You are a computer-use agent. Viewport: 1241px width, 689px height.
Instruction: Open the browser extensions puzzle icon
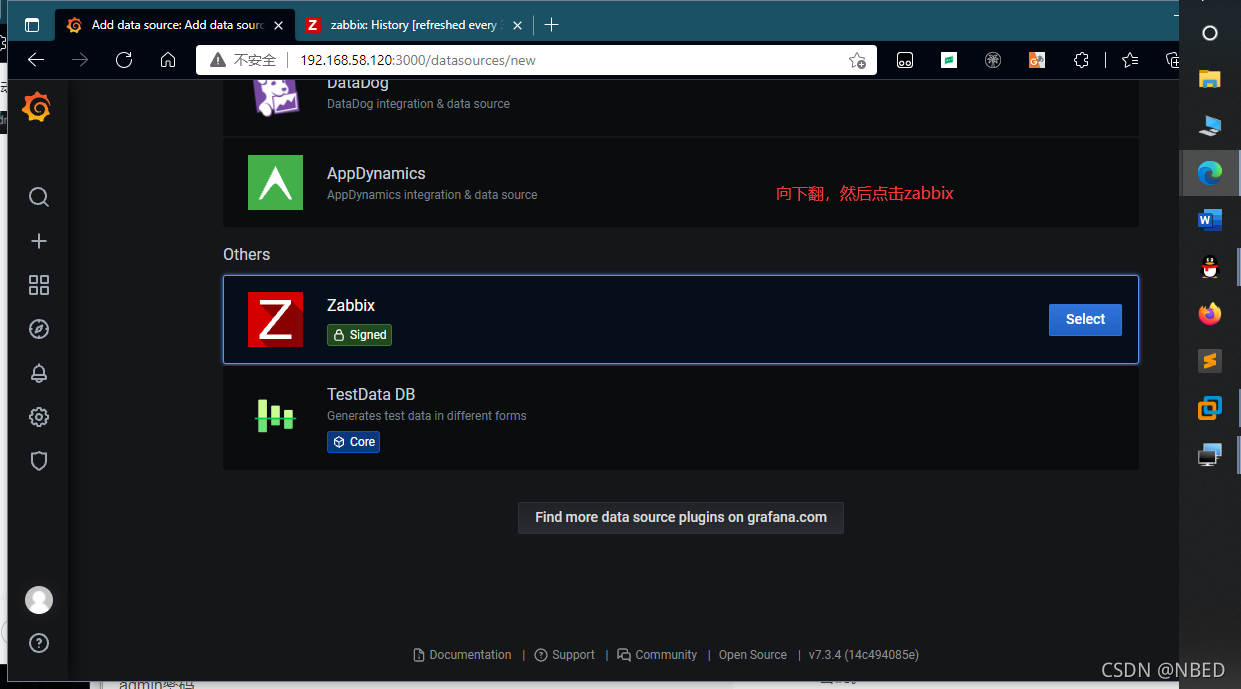(x=1081, y=60)
